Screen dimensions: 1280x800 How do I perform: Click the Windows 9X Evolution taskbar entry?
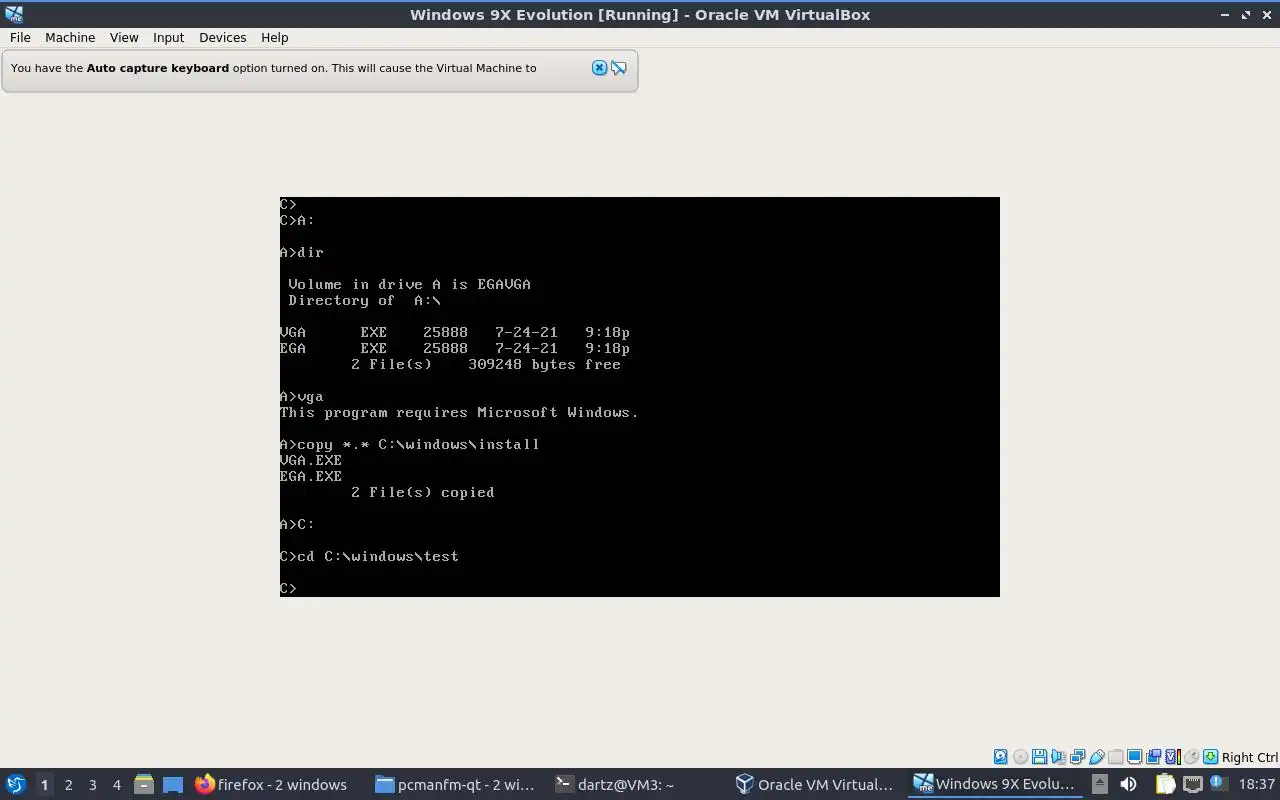point(995,785)
